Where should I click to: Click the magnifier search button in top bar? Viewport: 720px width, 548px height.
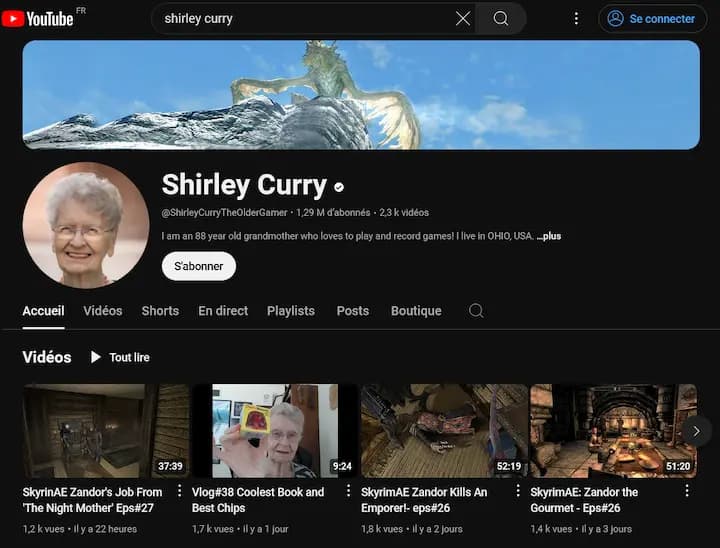click(501, 18)
